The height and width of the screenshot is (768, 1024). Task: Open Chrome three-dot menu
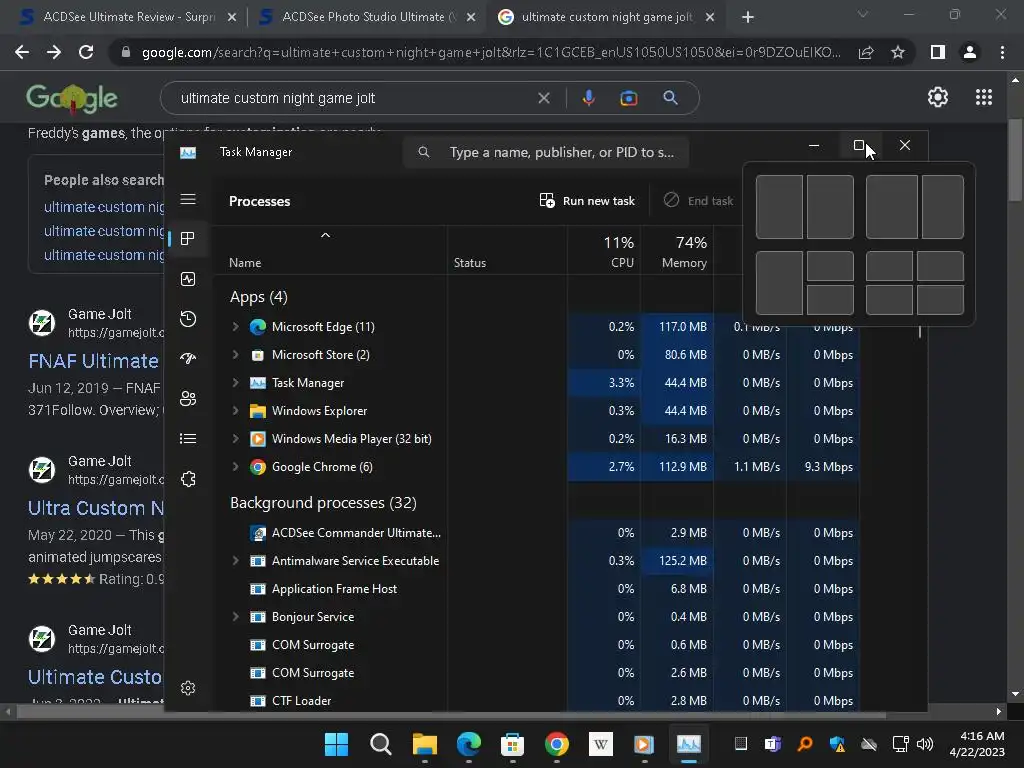[1002, 52]
